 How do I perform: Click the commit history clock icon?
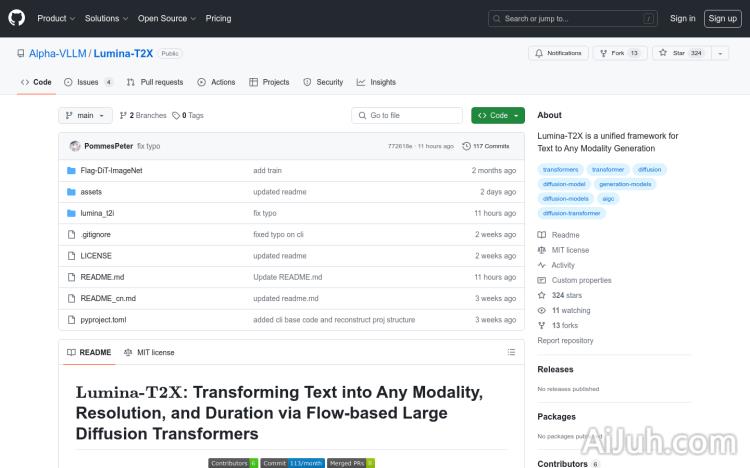click(466, 146)
